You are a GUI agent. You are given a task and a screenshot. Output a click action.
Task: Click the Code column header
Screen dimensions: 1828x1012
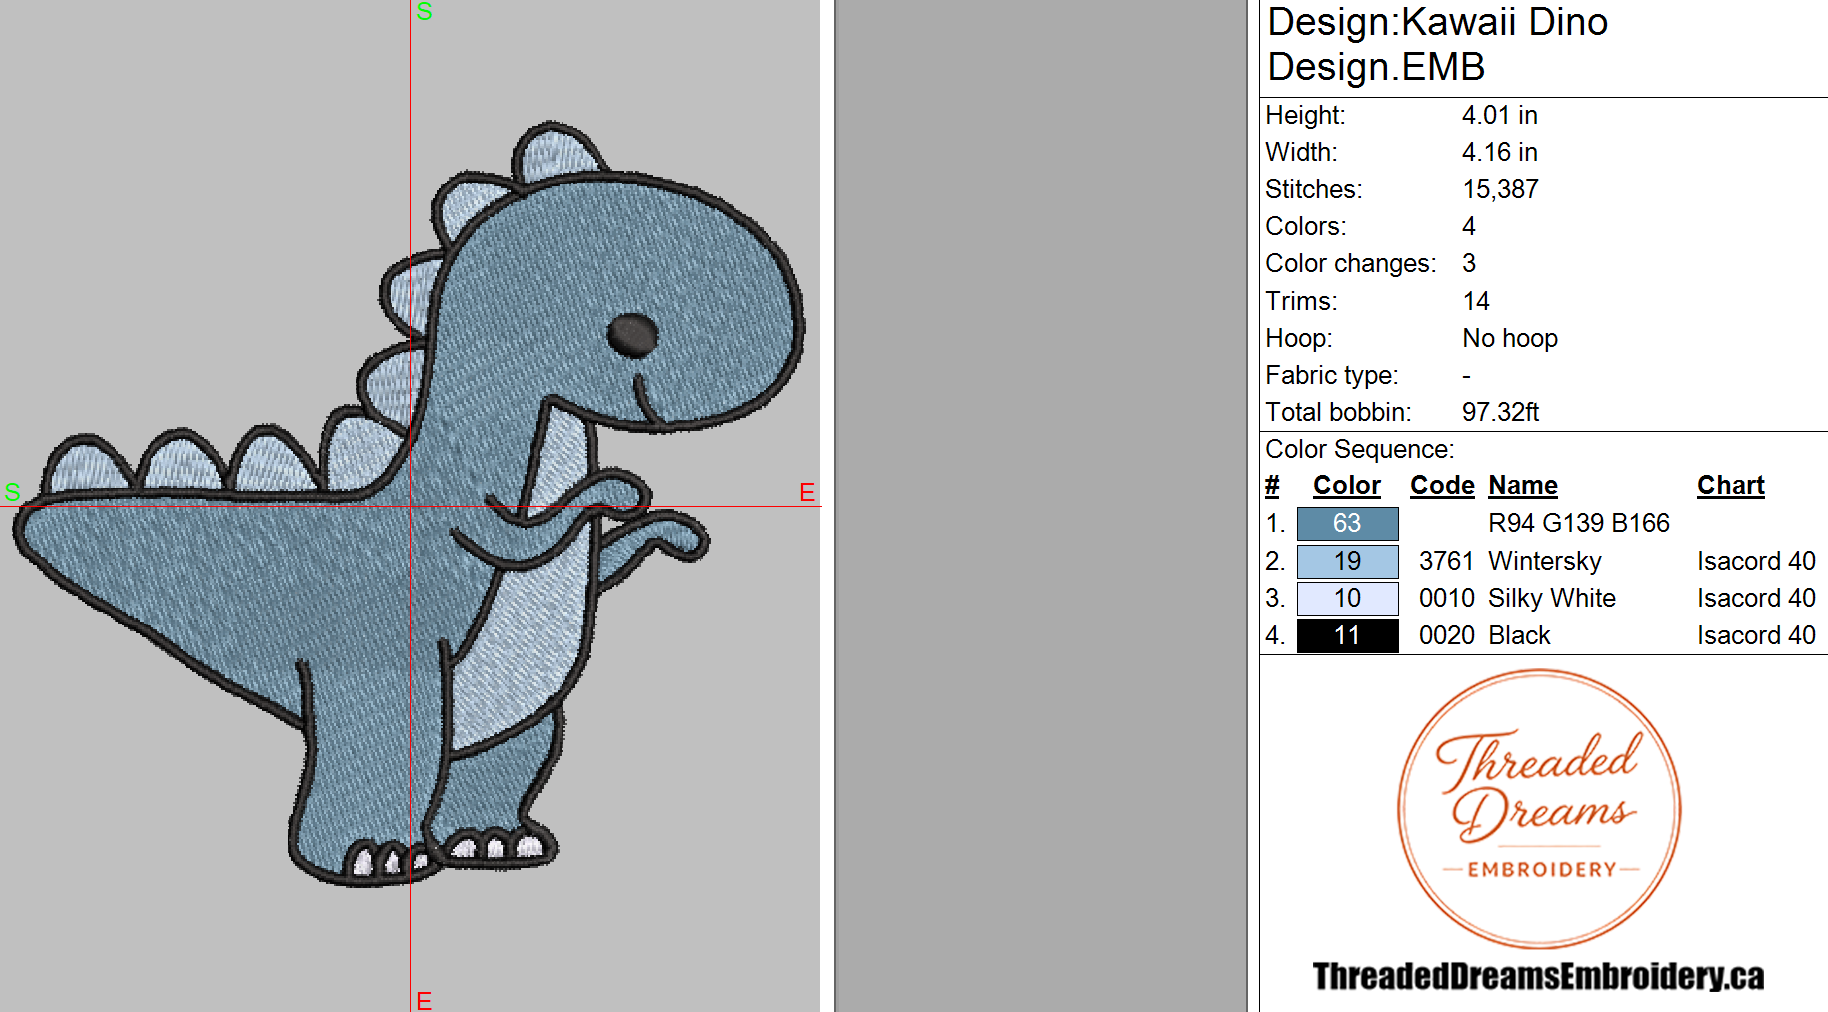pyautogui.click(x=1442, y=485)
